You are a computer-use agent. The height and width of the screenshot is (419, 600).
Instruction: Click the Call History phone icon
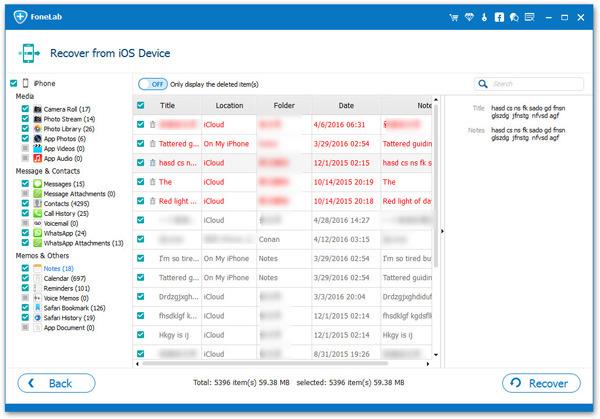click(38, 214)
